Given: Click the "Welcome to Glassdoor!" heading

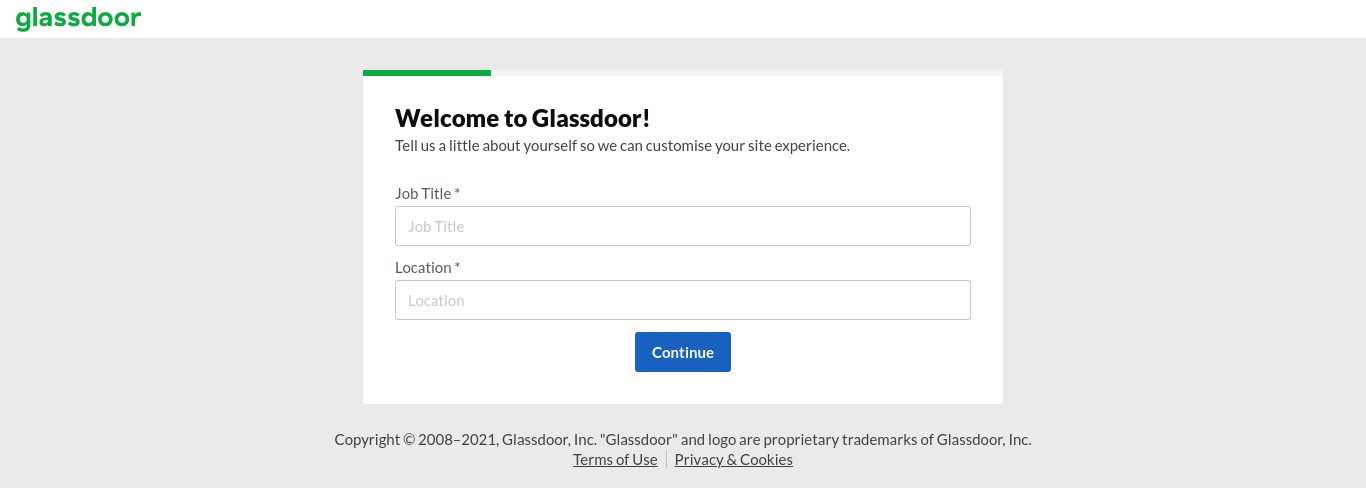Looking at the screenshot, I should coord(523,118).
